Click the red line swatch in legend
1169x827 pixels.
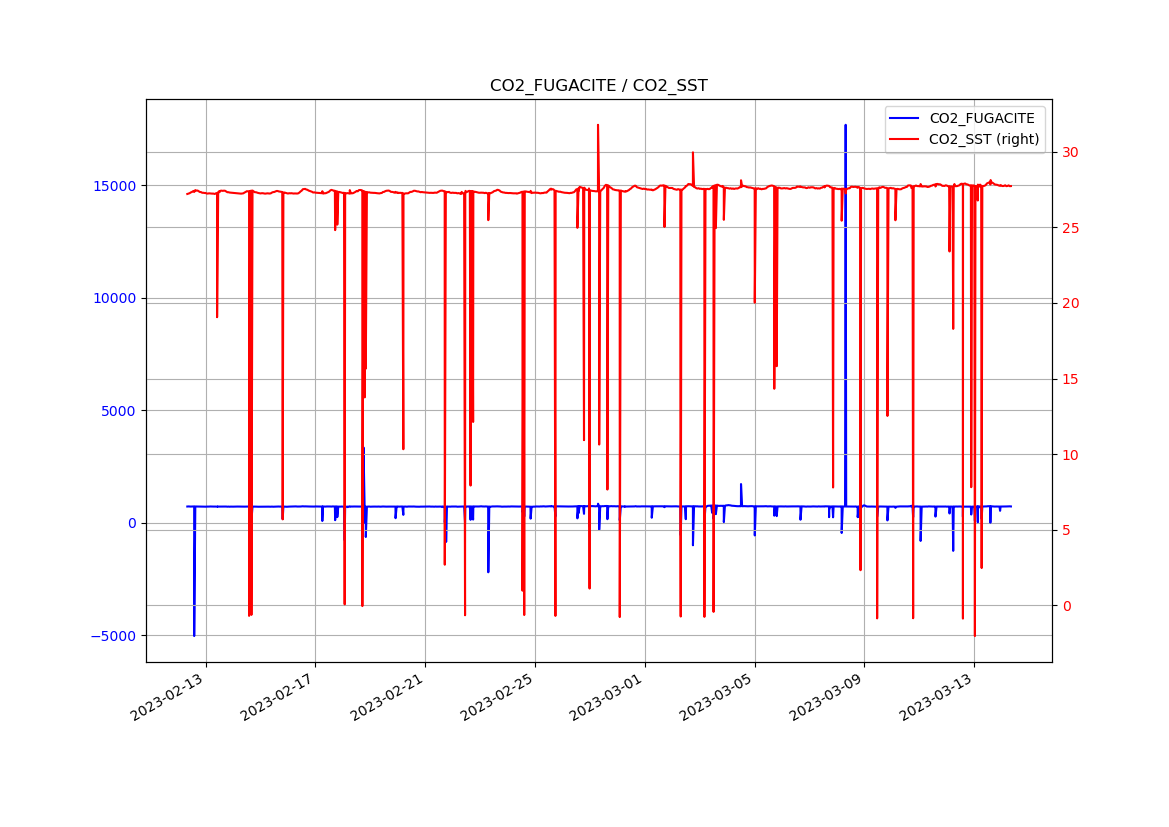(906, 140)
